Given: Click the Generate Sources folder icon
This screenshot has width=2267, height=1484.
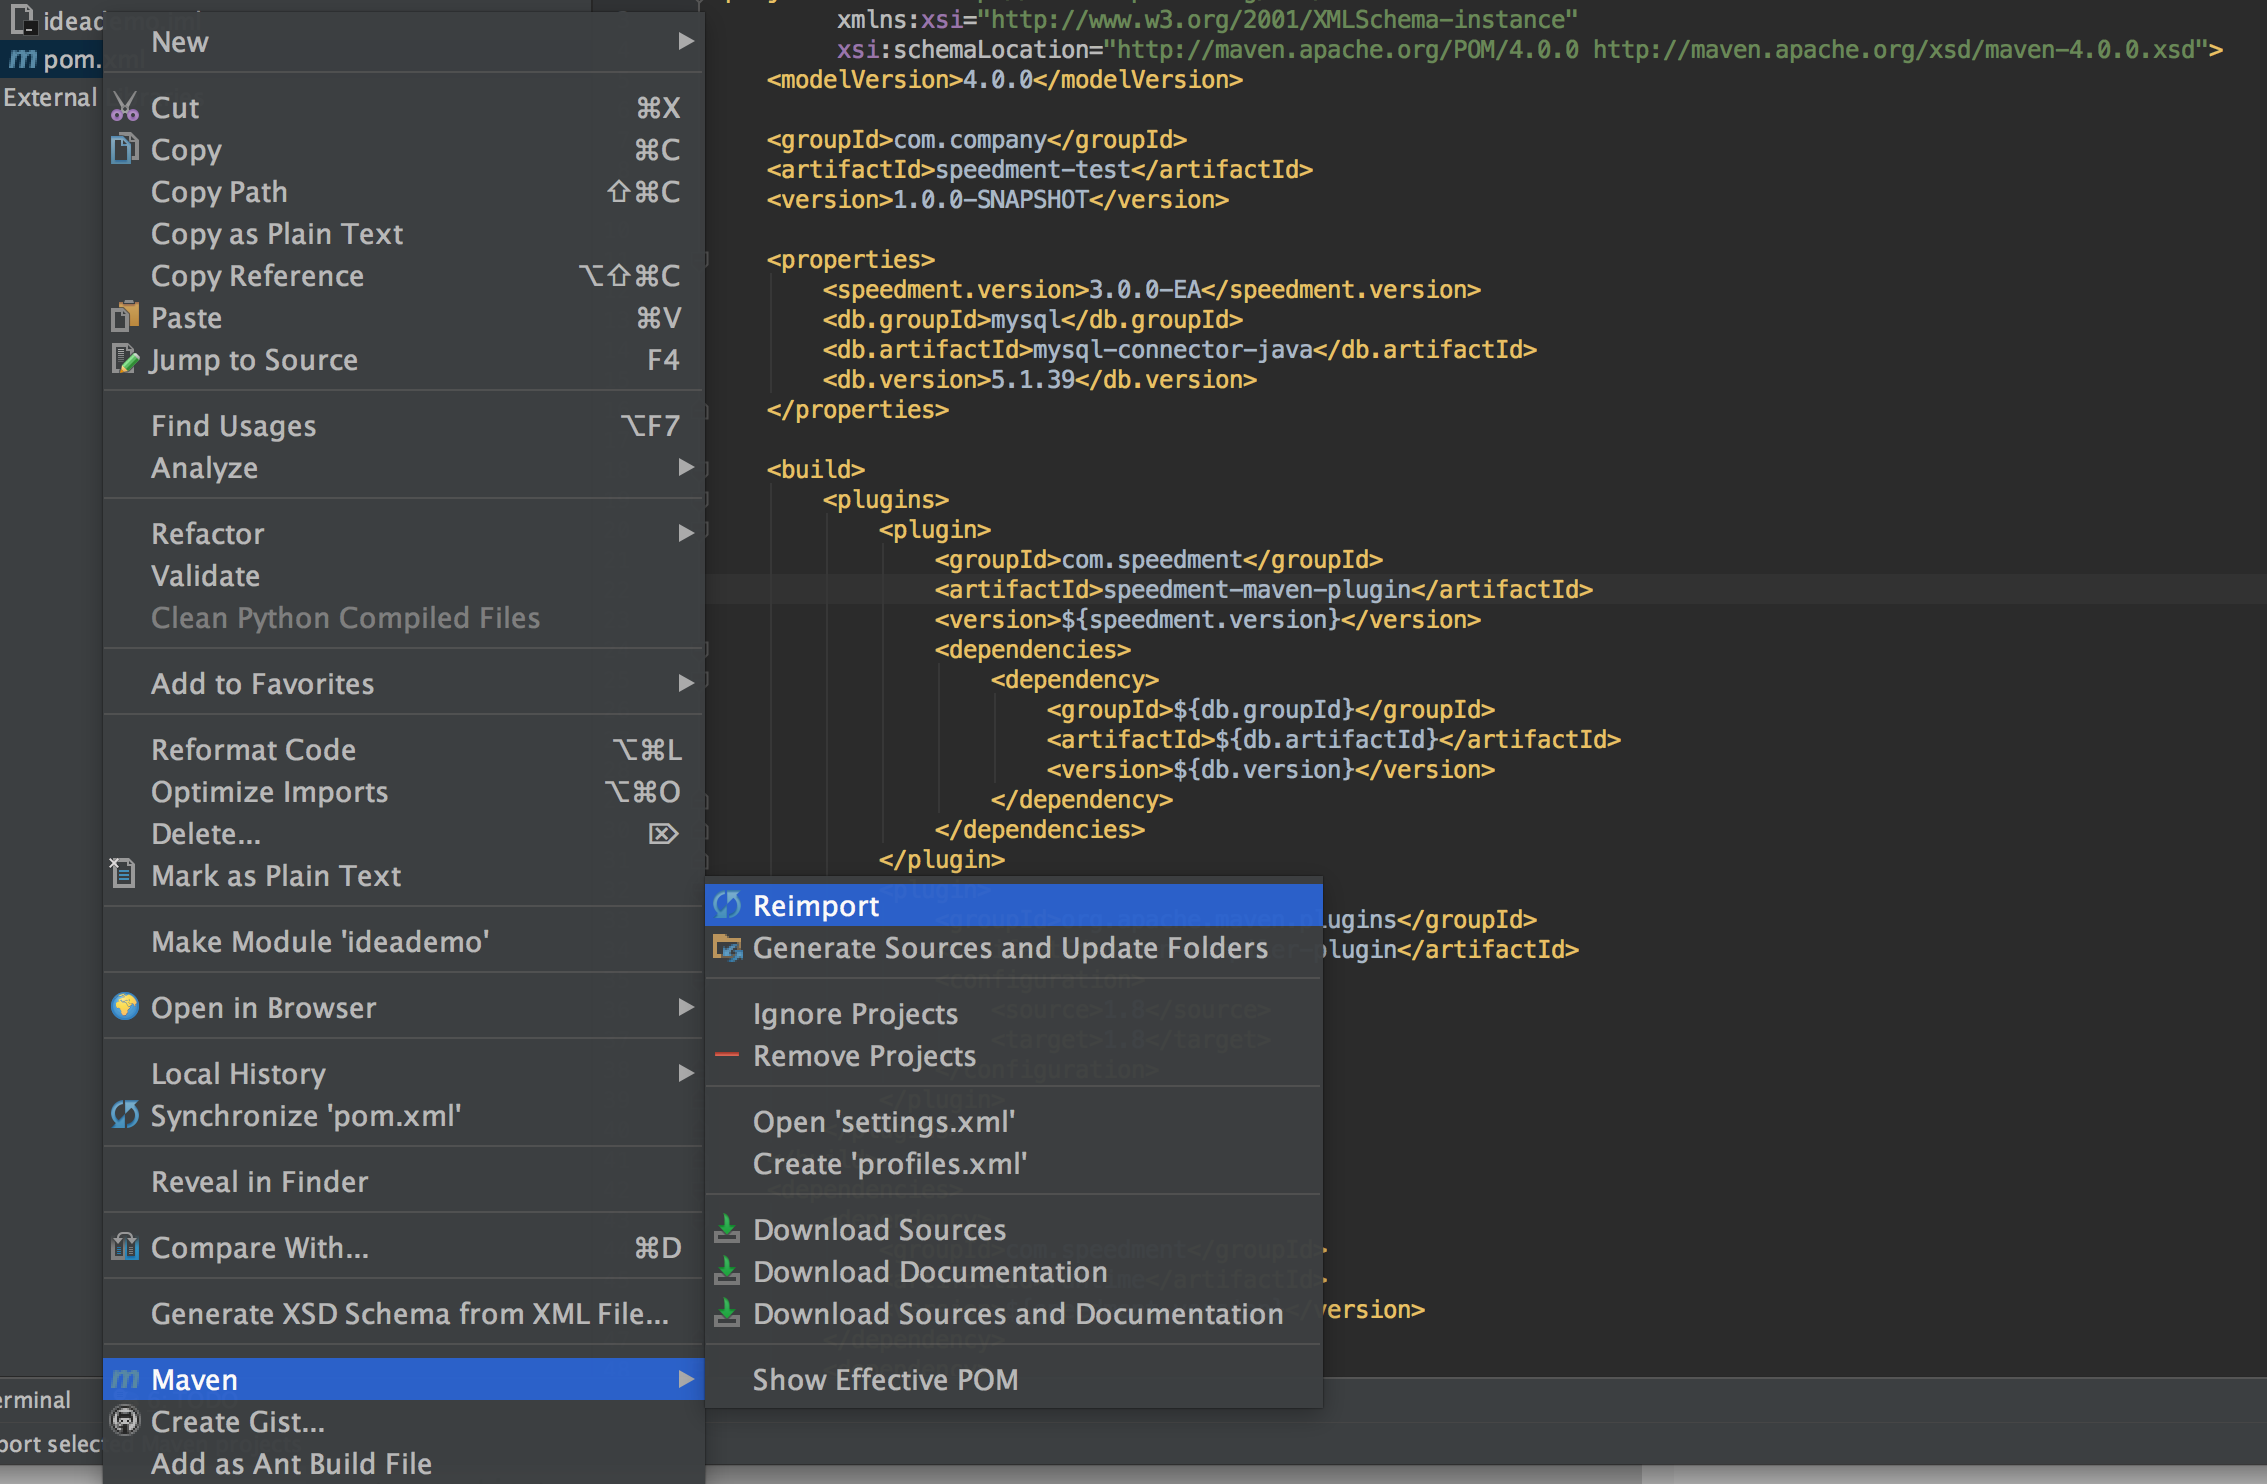Looking at the screenshot, I should pos(727,947).
